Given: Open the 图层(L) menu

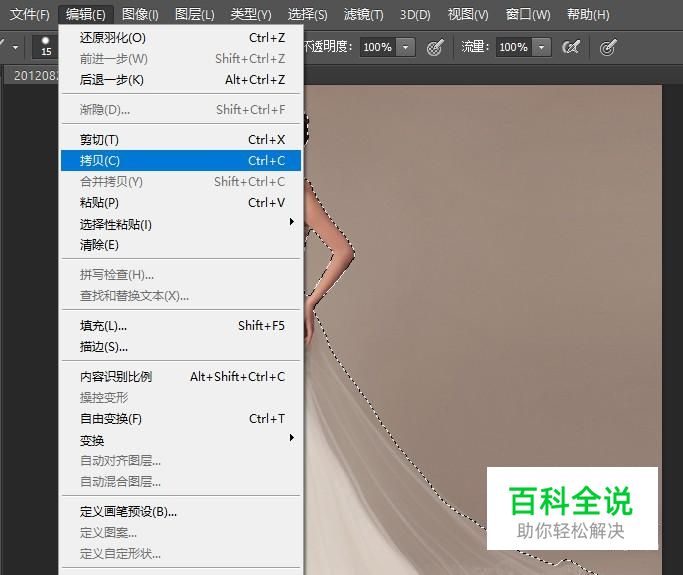Looking at the screenshot, I should 195,15.
